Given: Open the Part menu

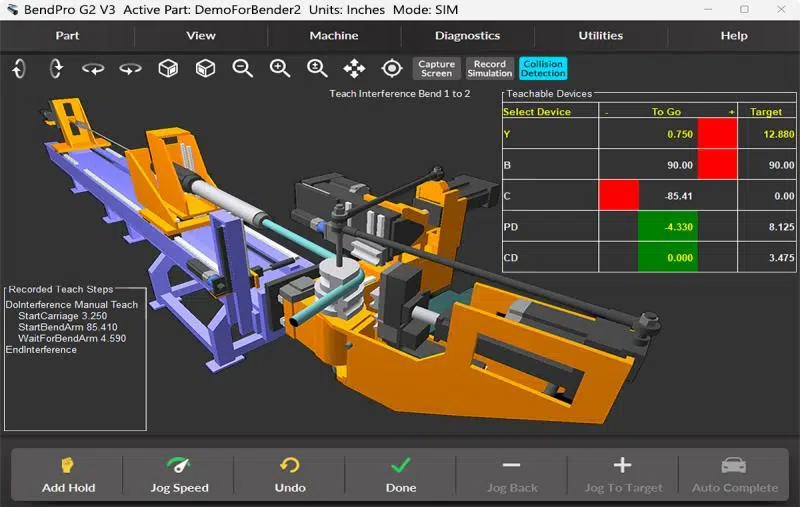Looking at the screenshot, I should (67, 36).
